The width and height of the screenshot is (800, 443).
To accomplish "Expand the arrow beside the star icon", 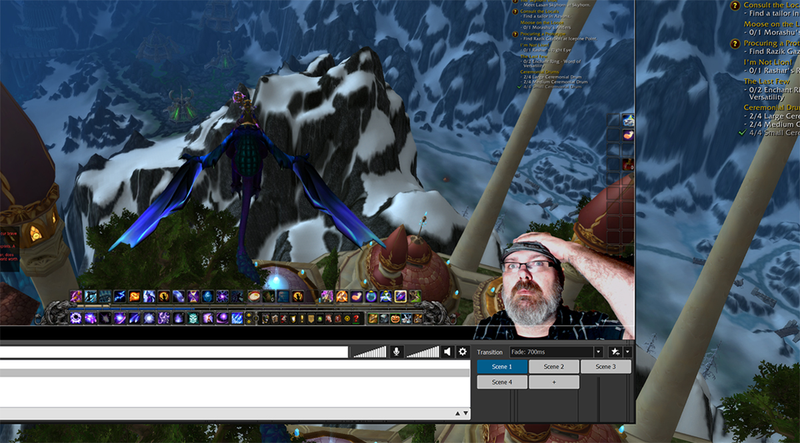I will [628, 352].
